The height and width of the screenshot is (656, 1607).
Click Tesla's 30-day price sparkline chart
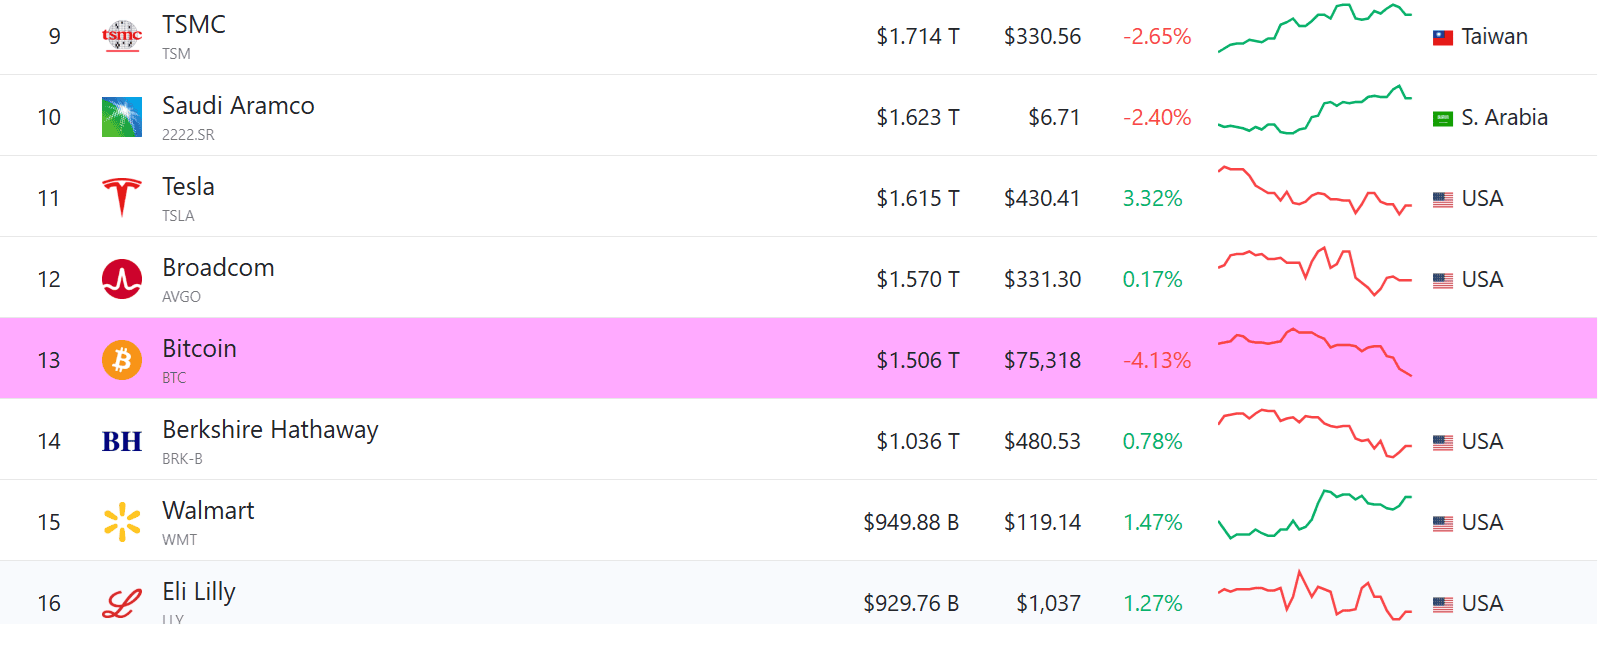click(x=1314, y=191)
